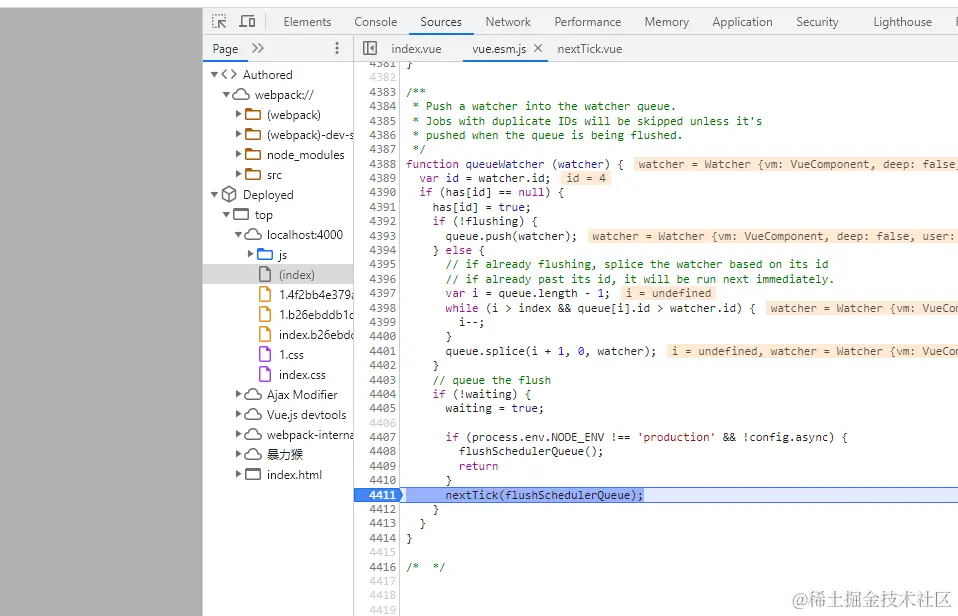Set breakpoint at line number 4393

(x=381, y=236)
